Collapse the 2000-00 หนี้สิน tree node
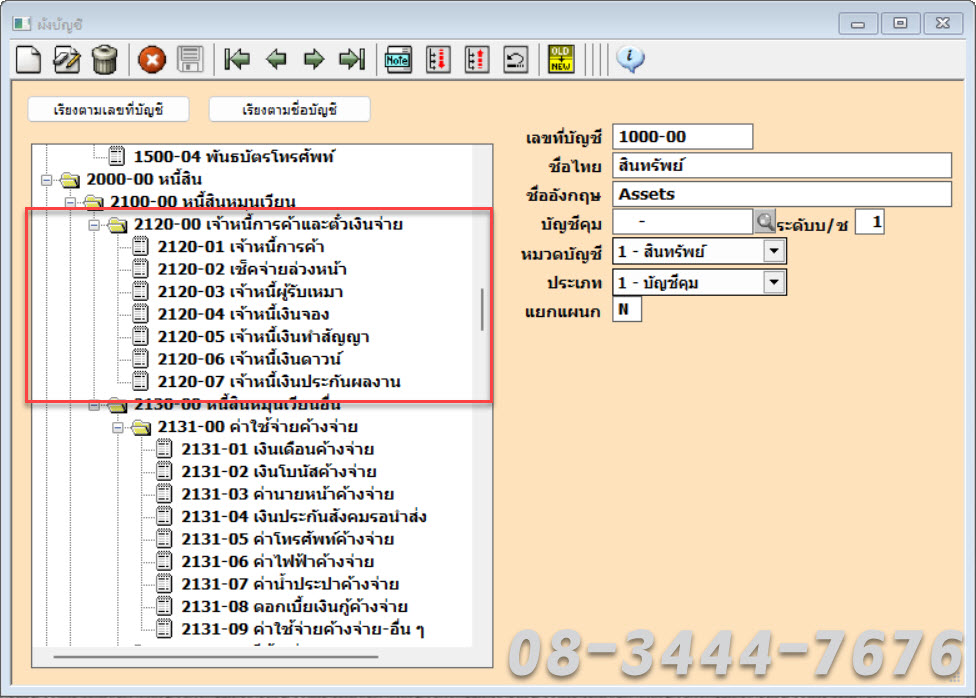The width and height of the screenshot is (976, 698). click(47, 180)
